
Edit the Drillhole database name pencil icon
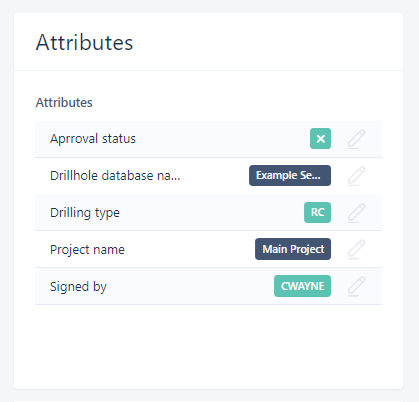click(x=357, y=176)
